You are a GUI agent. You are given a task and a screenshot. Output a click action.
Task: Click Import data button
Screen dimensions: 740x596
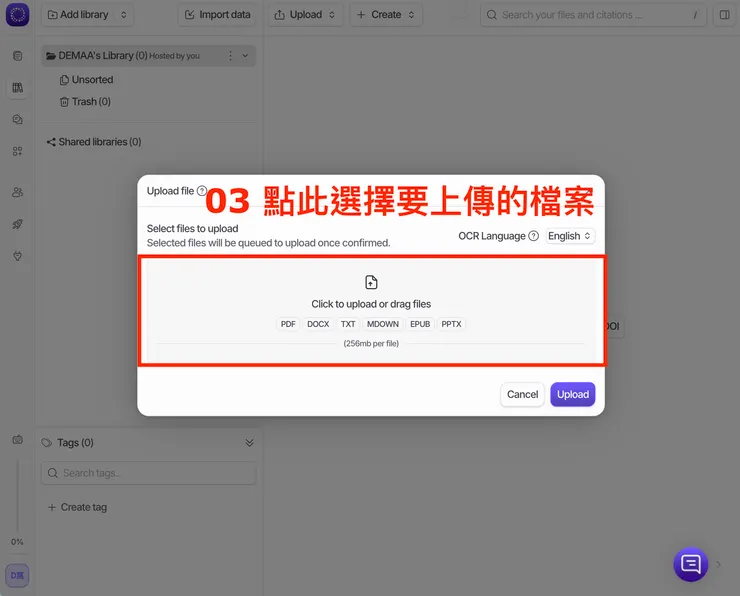point(218,15)
